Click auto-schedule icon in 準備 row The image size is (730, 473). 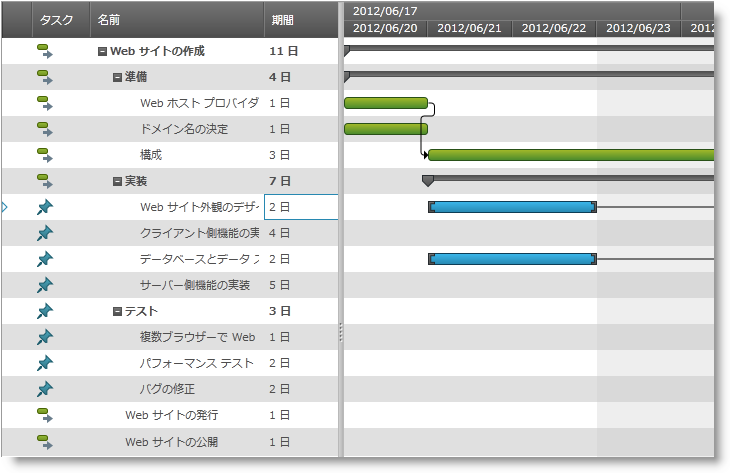pos(45,77)
